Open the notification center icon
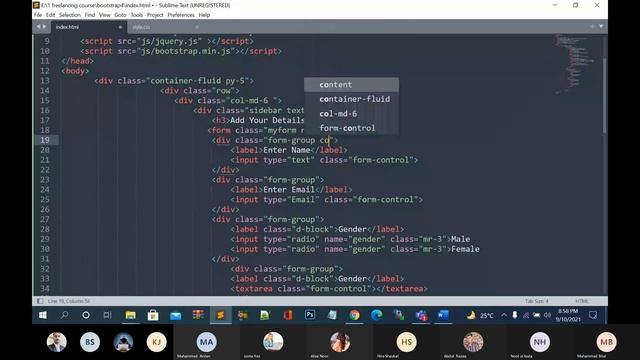This screenshot has width=640, height=360. [593, 315]
